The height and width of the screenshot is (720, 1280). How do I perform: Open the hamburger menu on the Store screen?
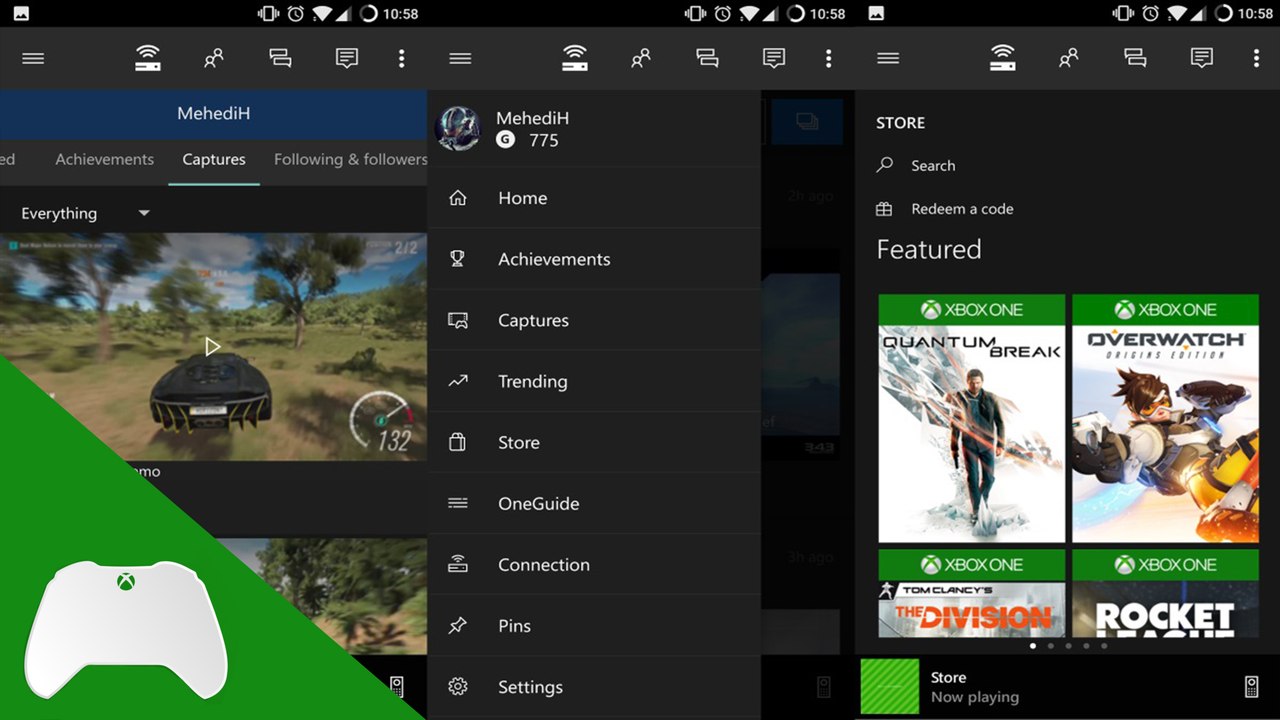point(888,58)
